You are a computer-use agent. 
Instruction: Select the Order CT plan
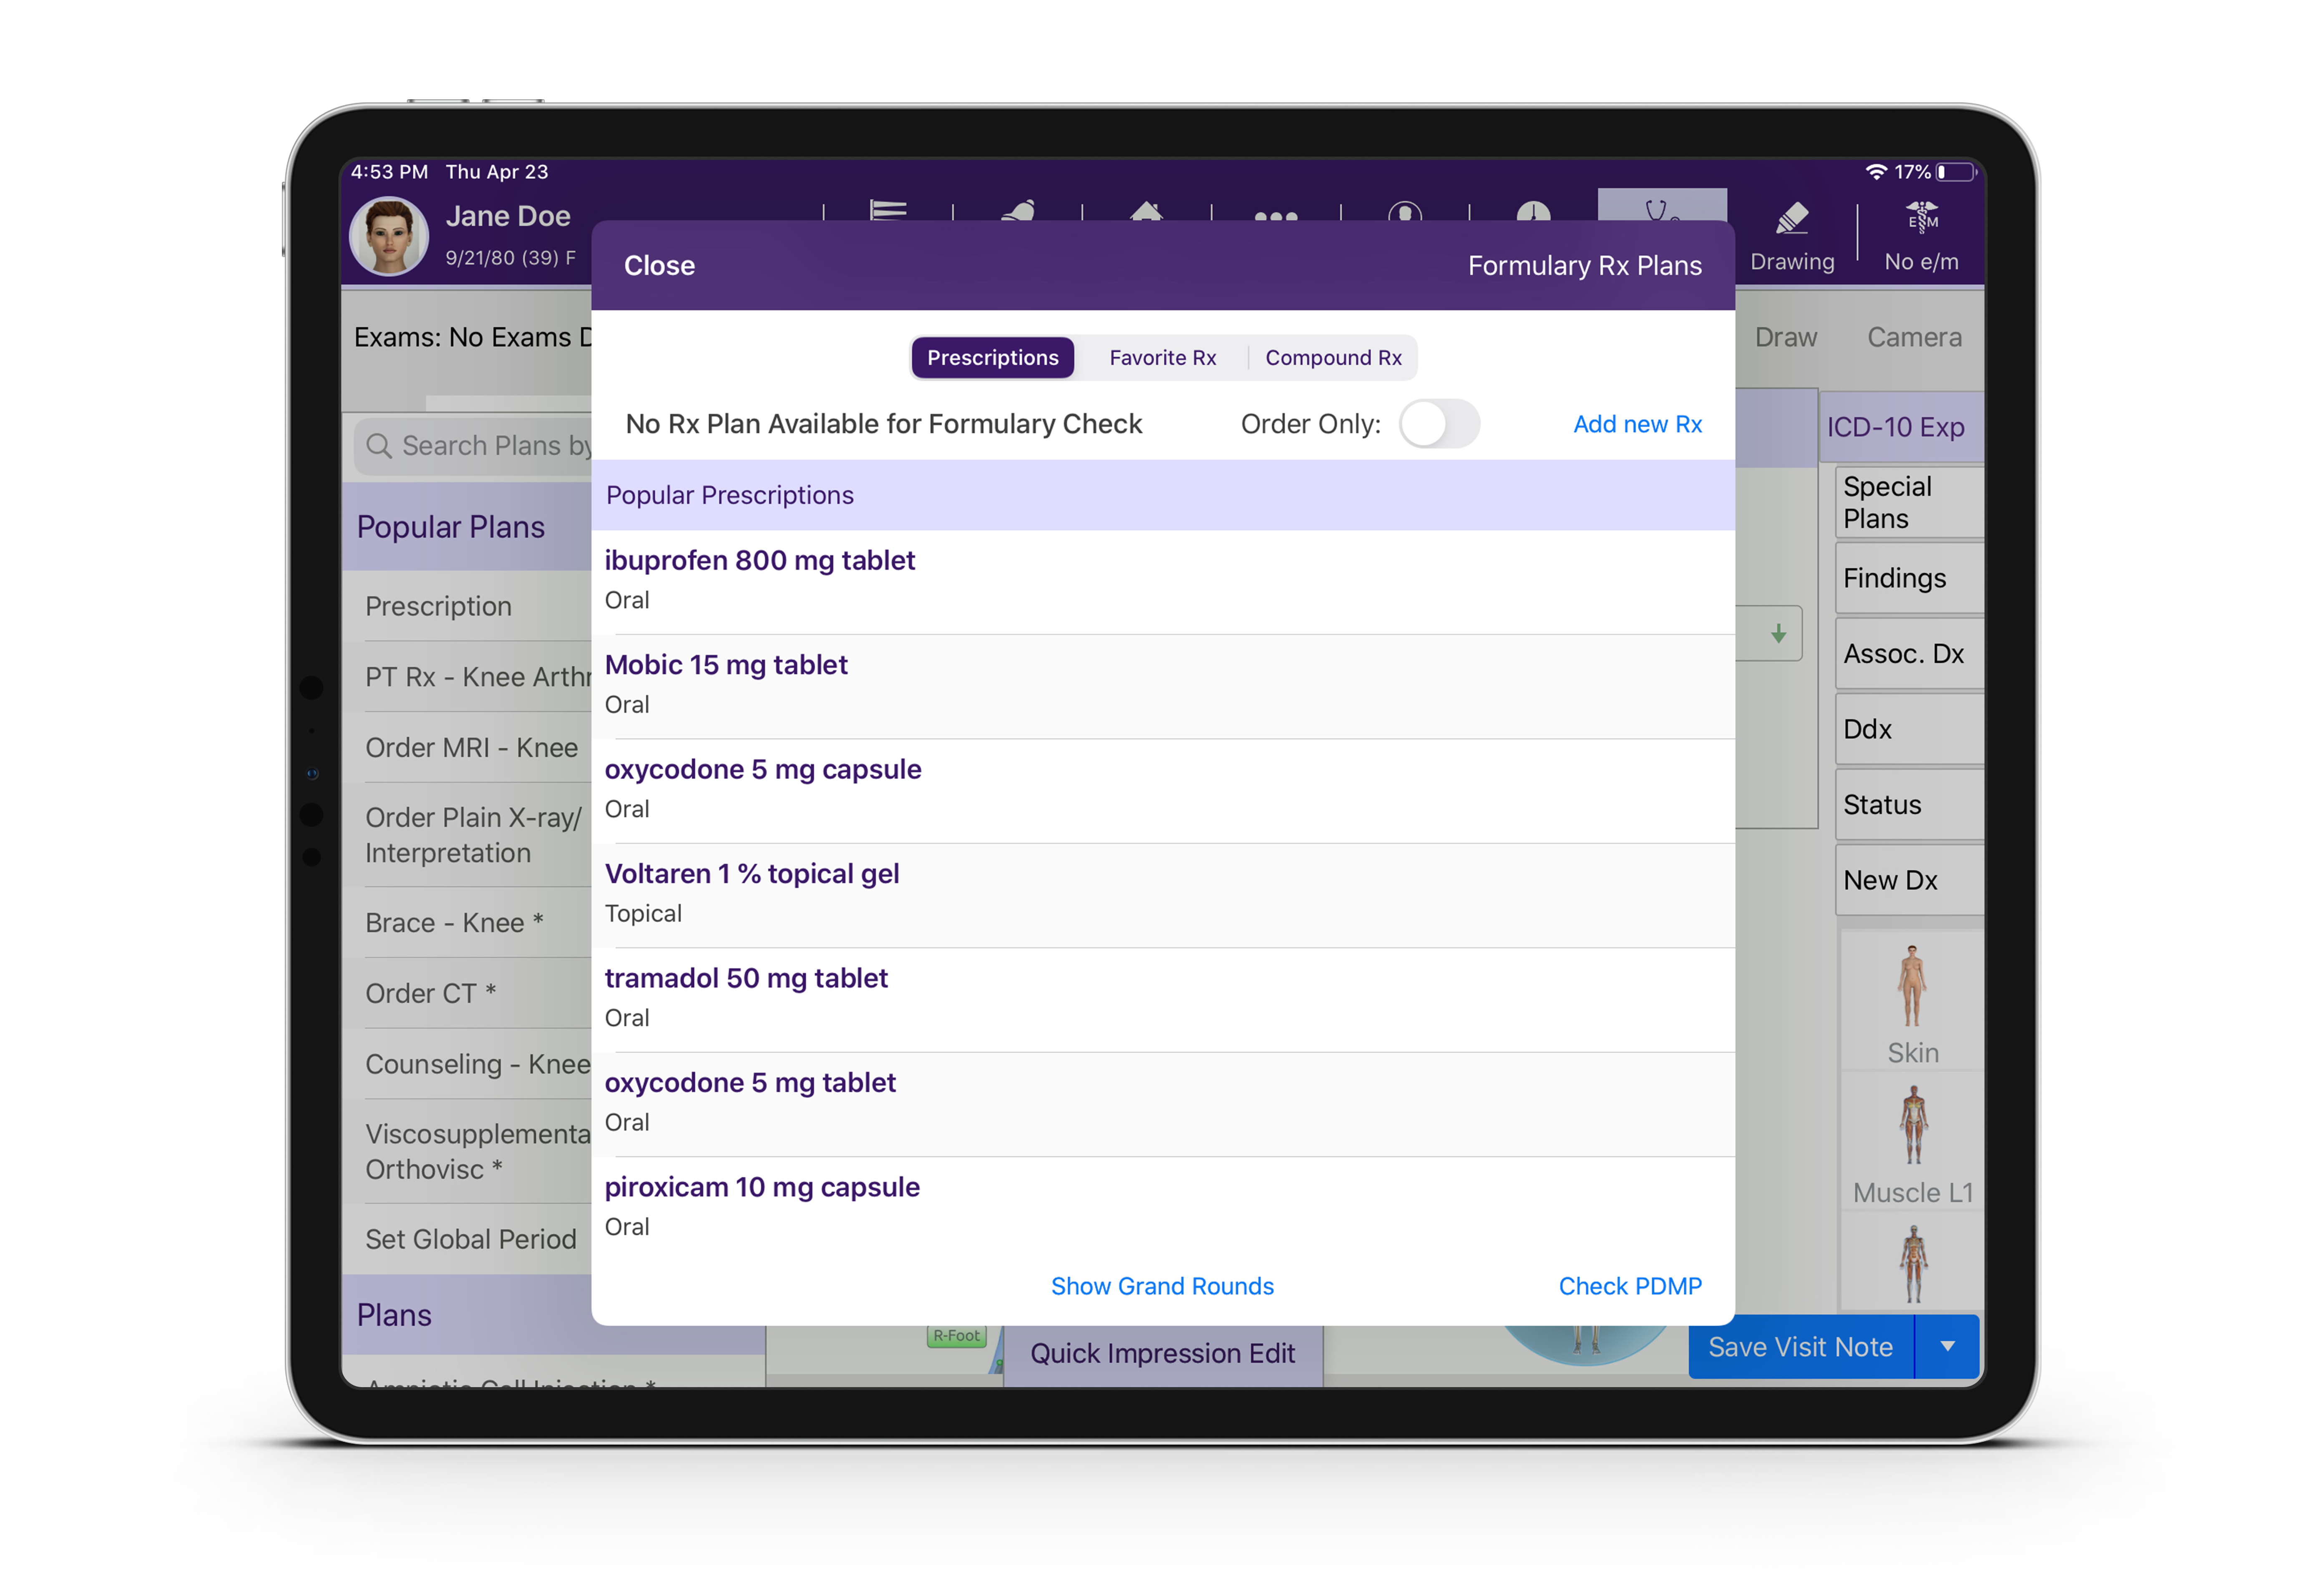[467, 993]
